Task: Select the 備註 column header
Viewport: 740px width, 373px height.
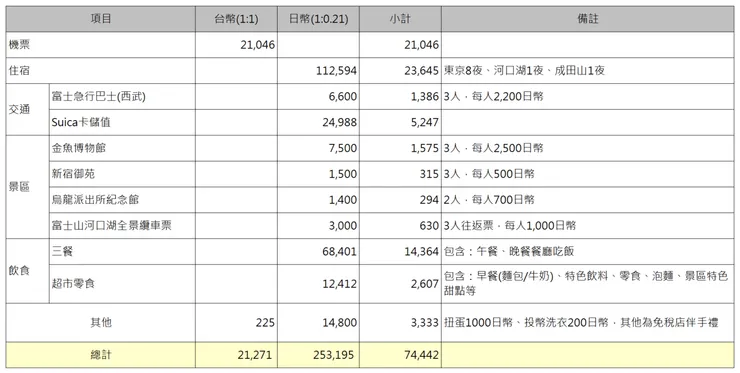Action: (x=588, y=19)
